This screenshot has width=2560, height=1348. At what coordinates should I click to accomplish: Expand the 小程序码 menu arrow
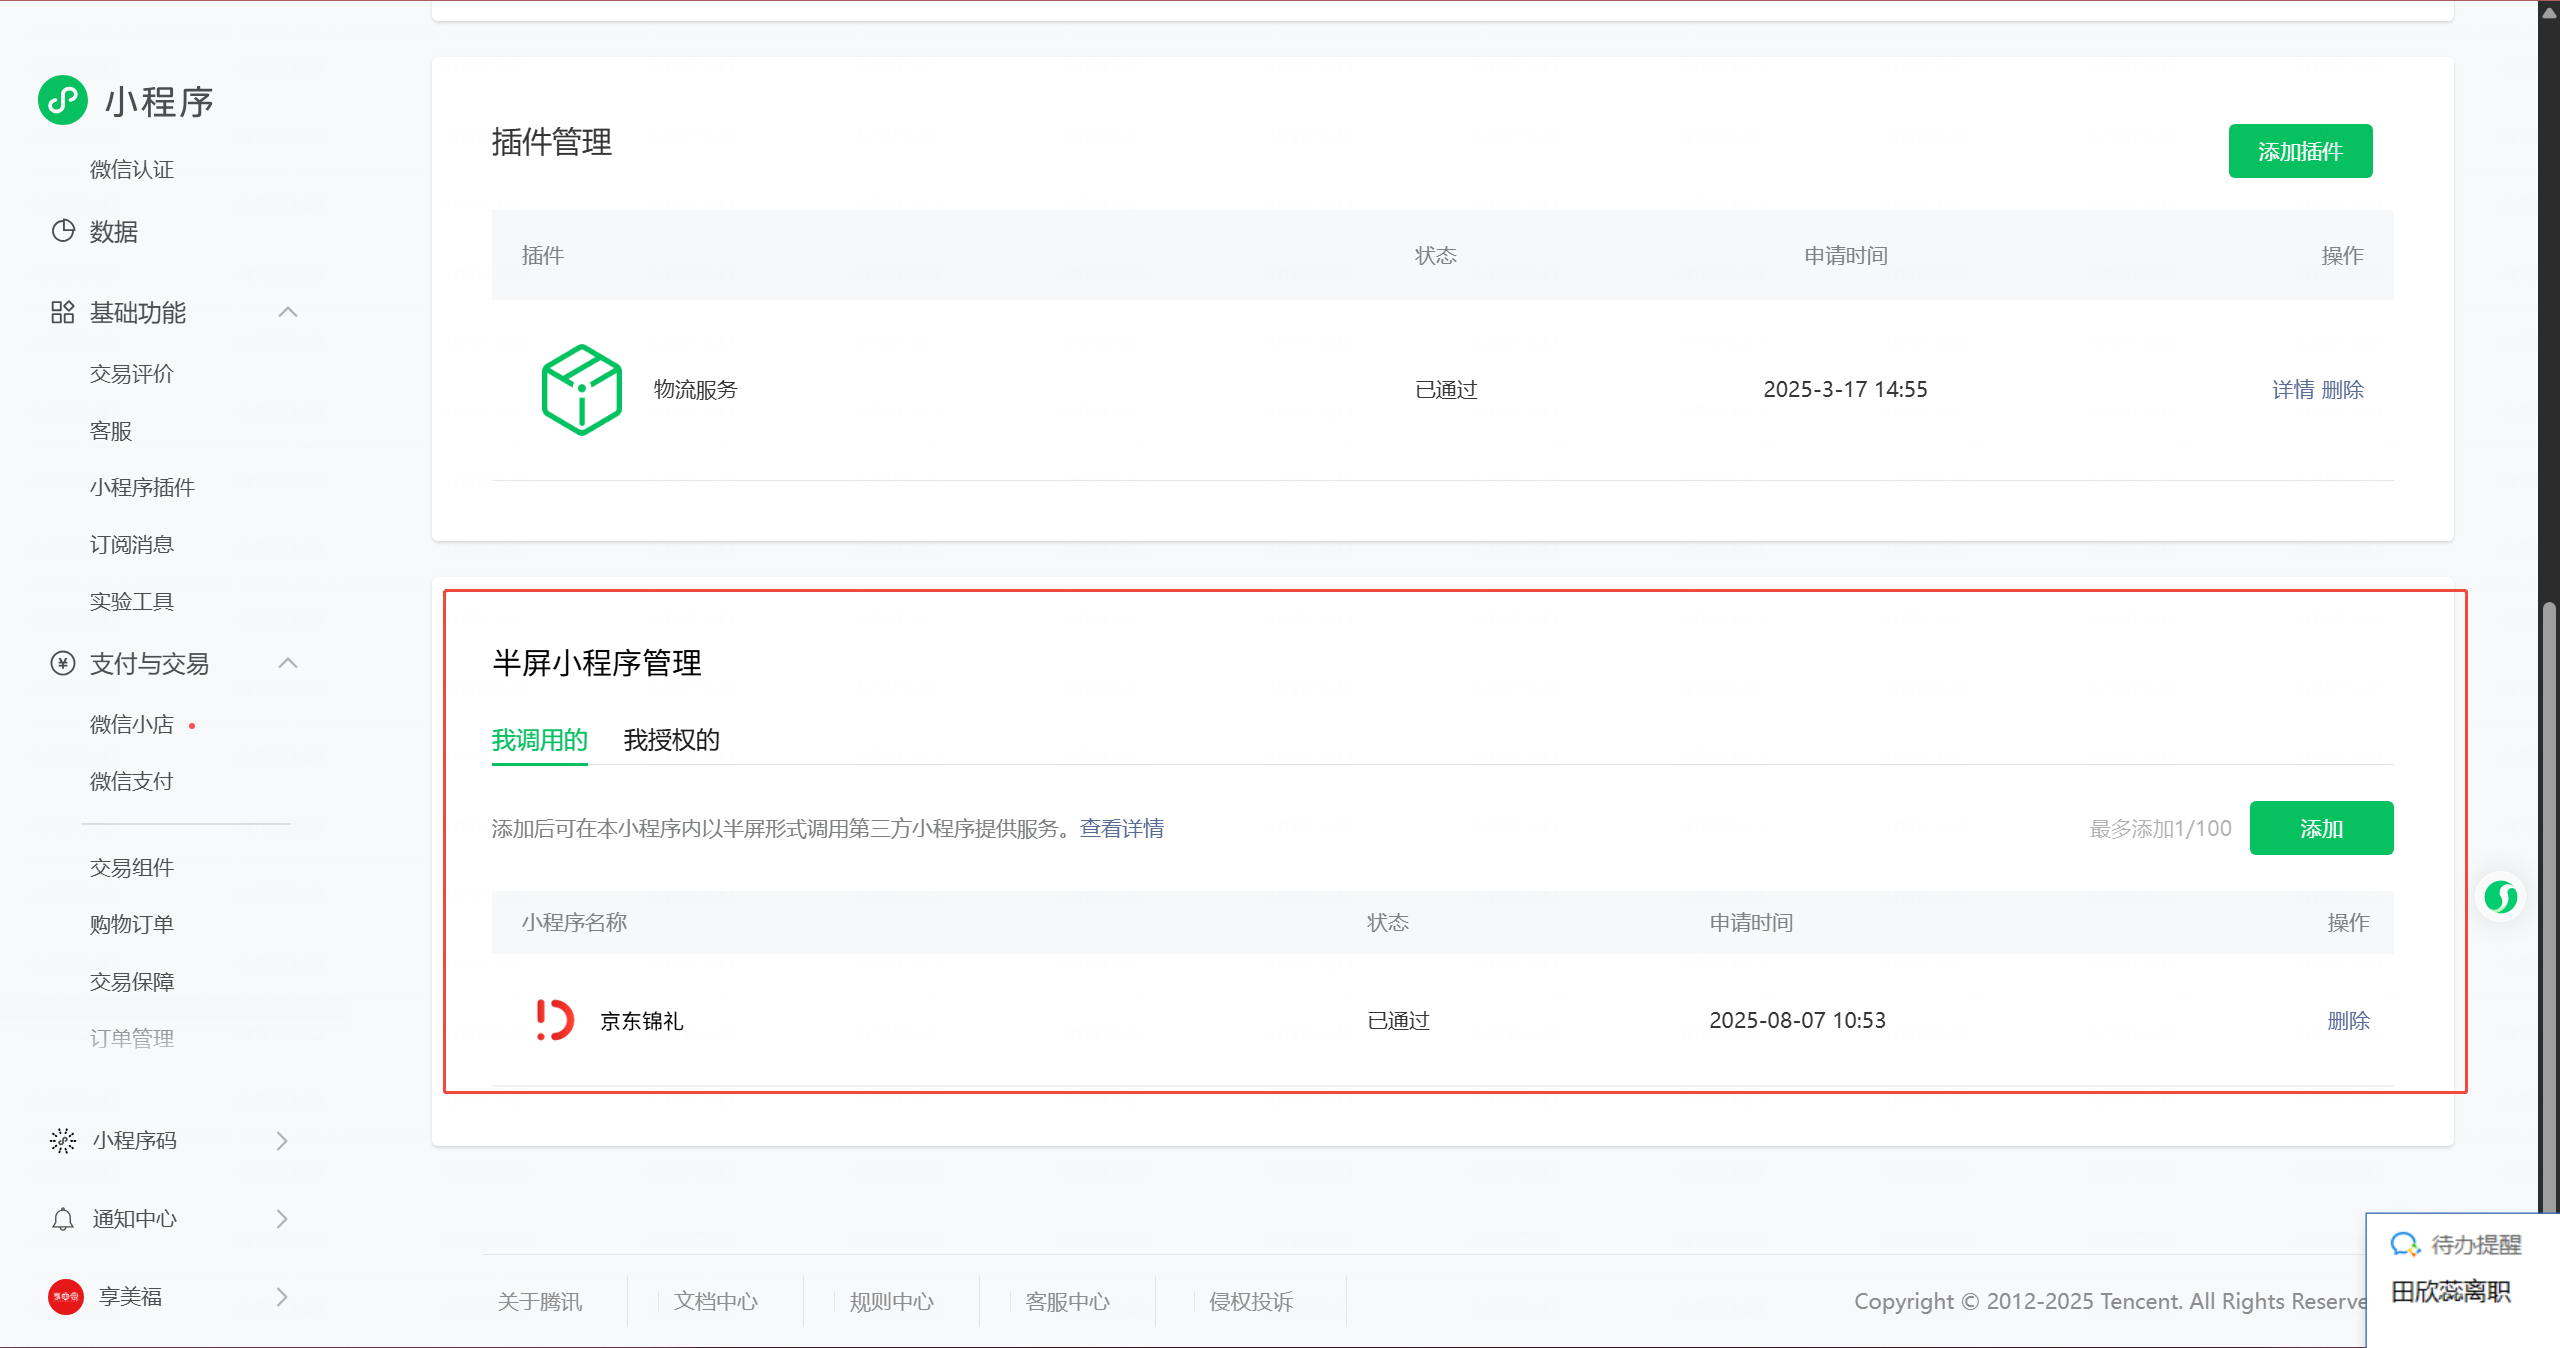[x=282, y=1141]
